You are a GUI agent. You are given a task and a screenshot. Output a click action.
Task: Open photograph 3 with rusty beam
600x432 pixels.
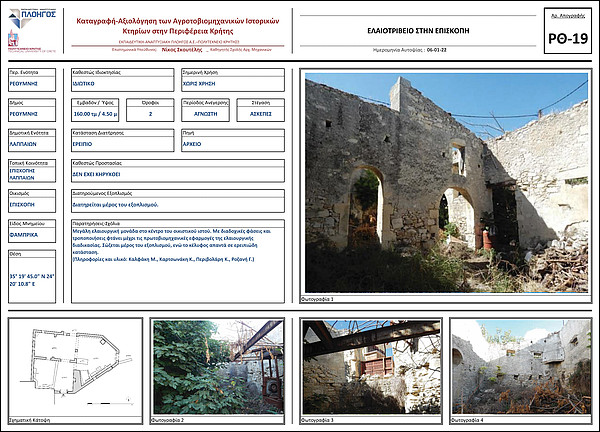coord(371,367)
